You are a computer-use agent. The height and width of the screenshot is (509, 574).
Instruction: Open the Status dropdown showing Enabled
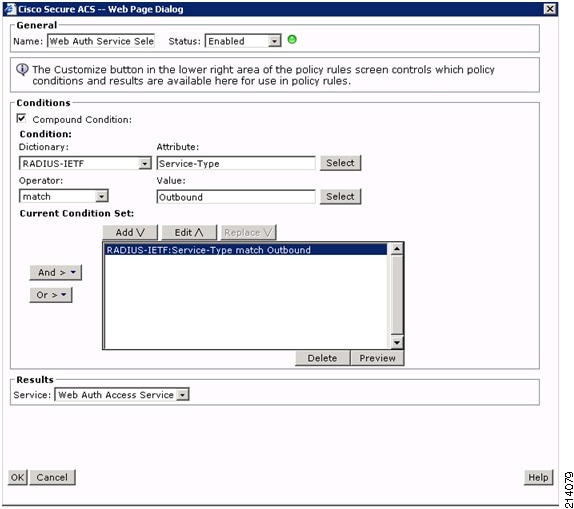coord(243,41)
